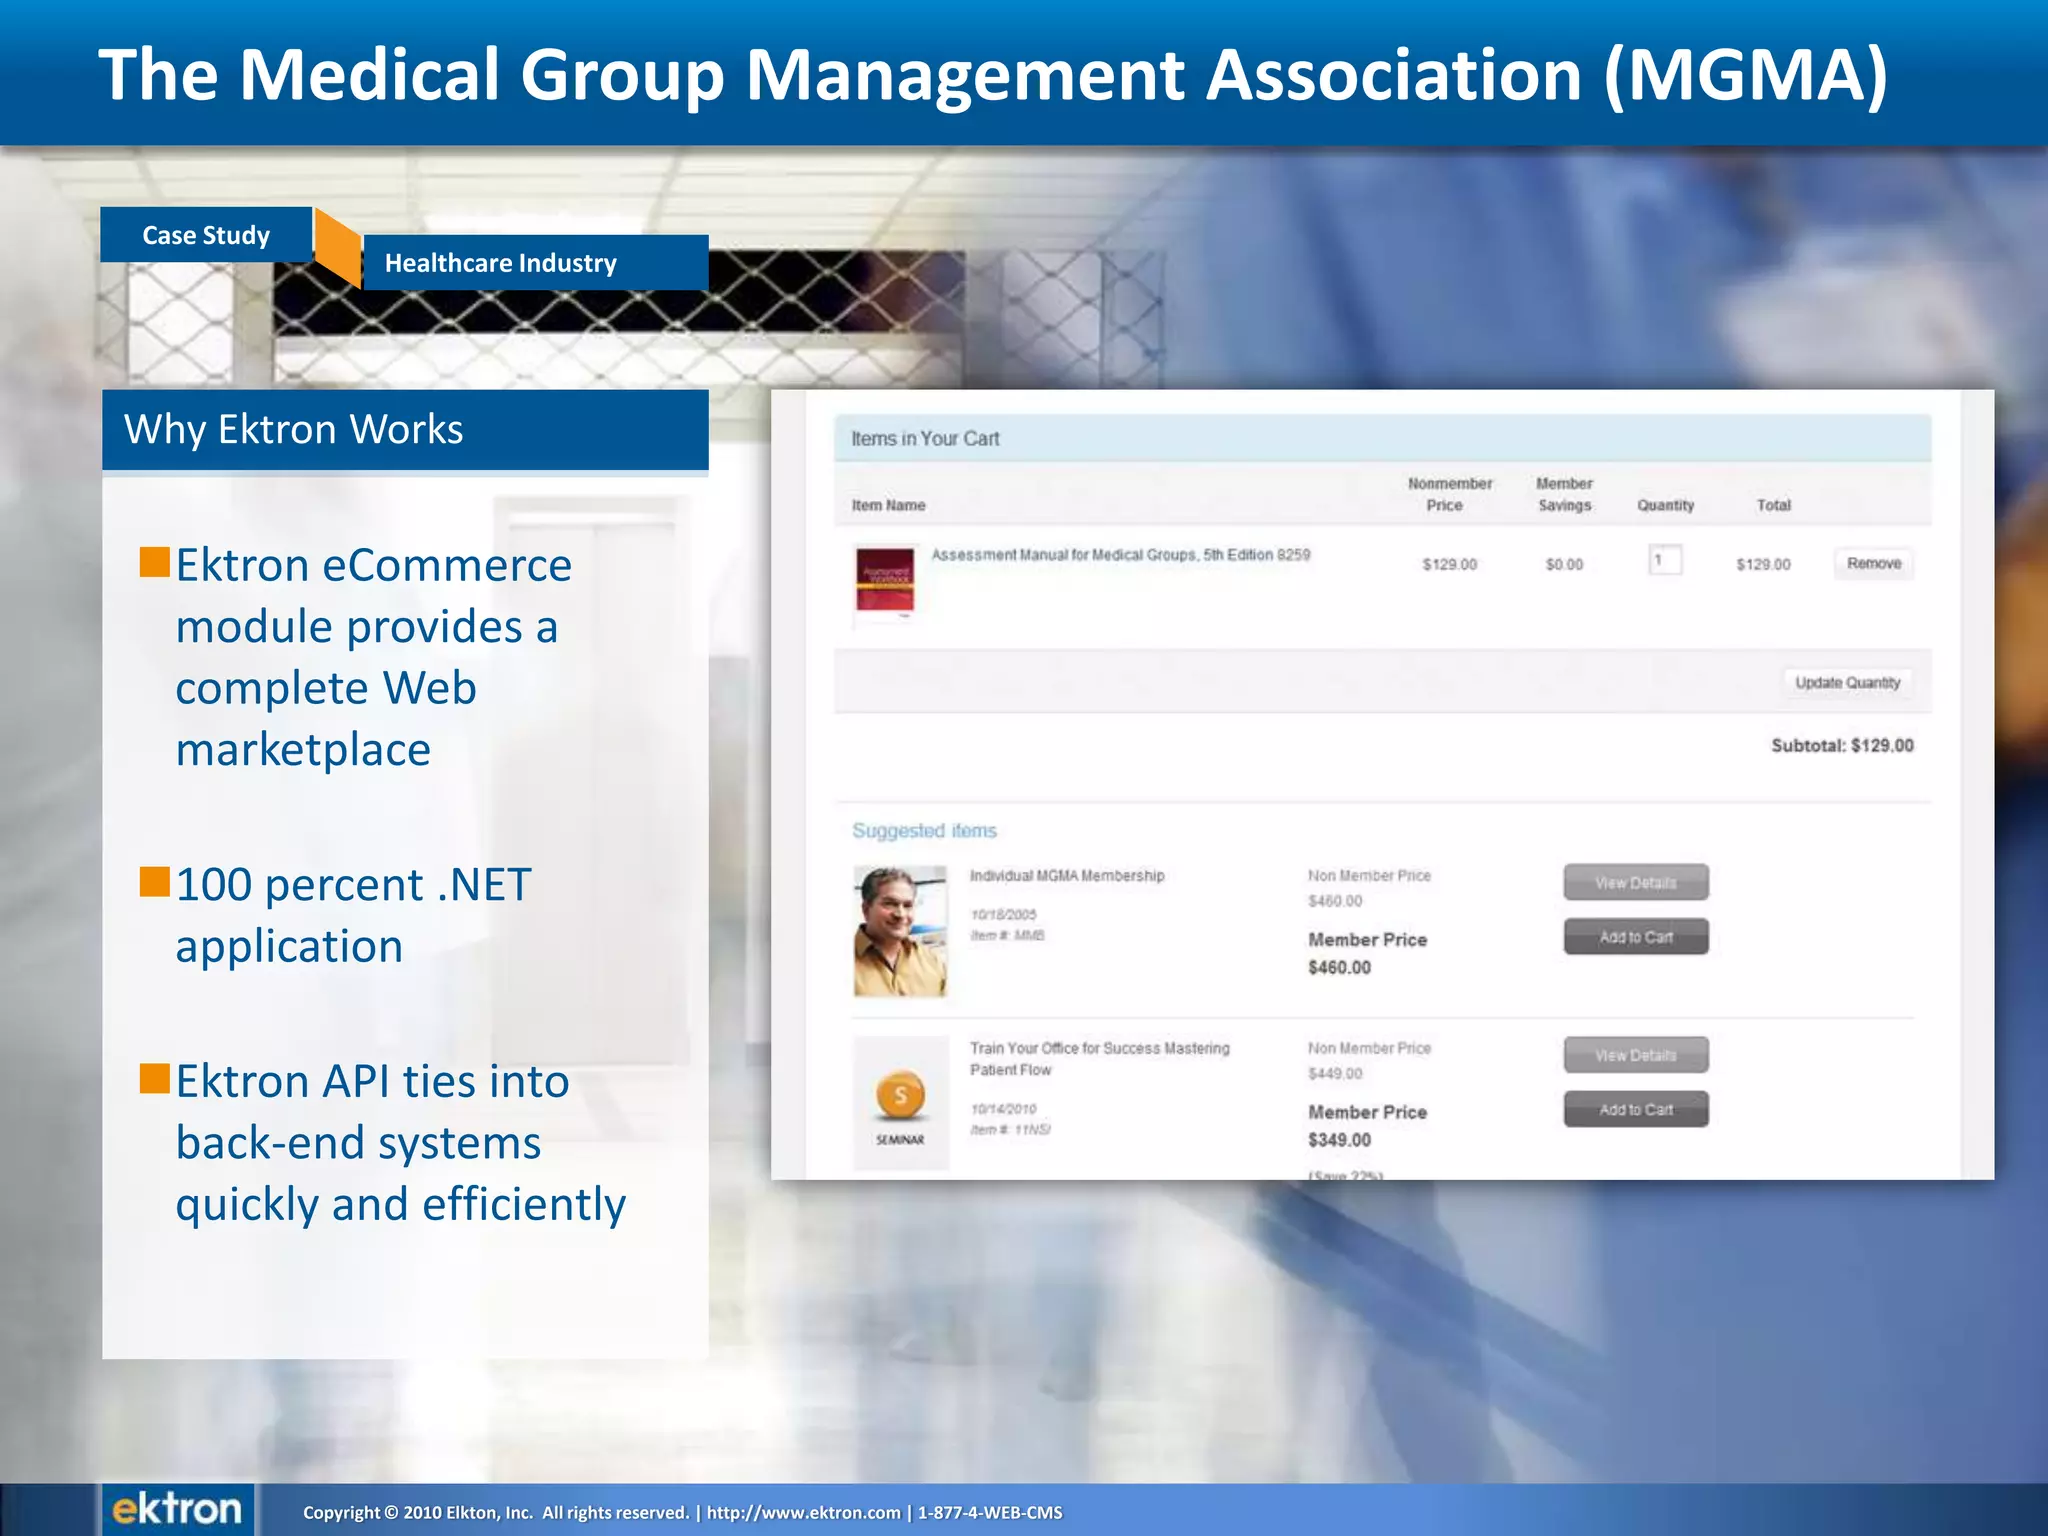Open Assessment Manual for Medical Groups item link

pos(1120,555)
